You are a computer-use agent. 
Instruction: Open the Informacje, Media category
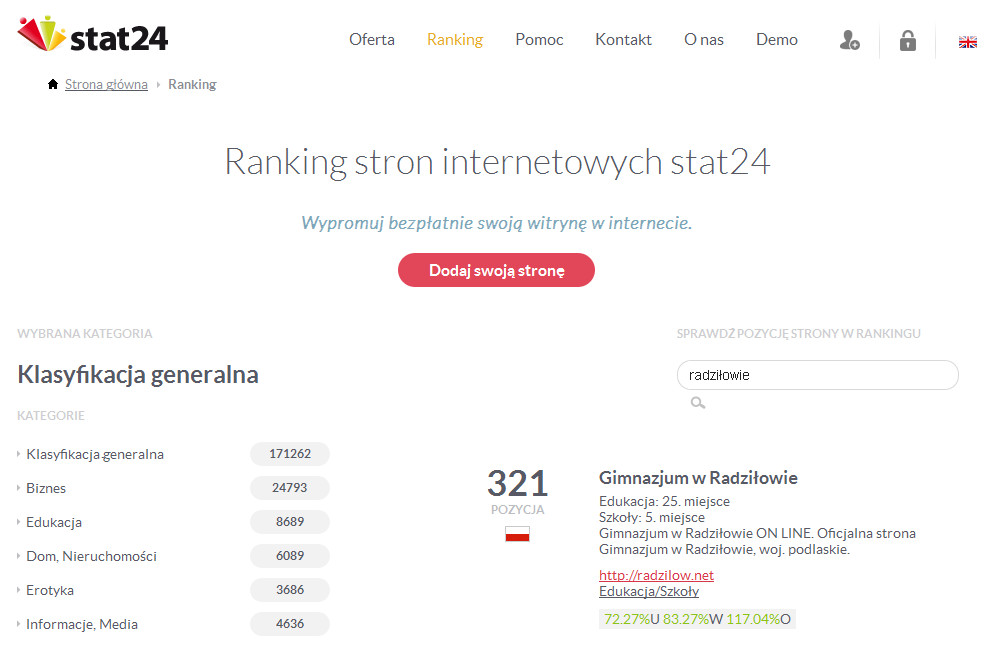82,624
